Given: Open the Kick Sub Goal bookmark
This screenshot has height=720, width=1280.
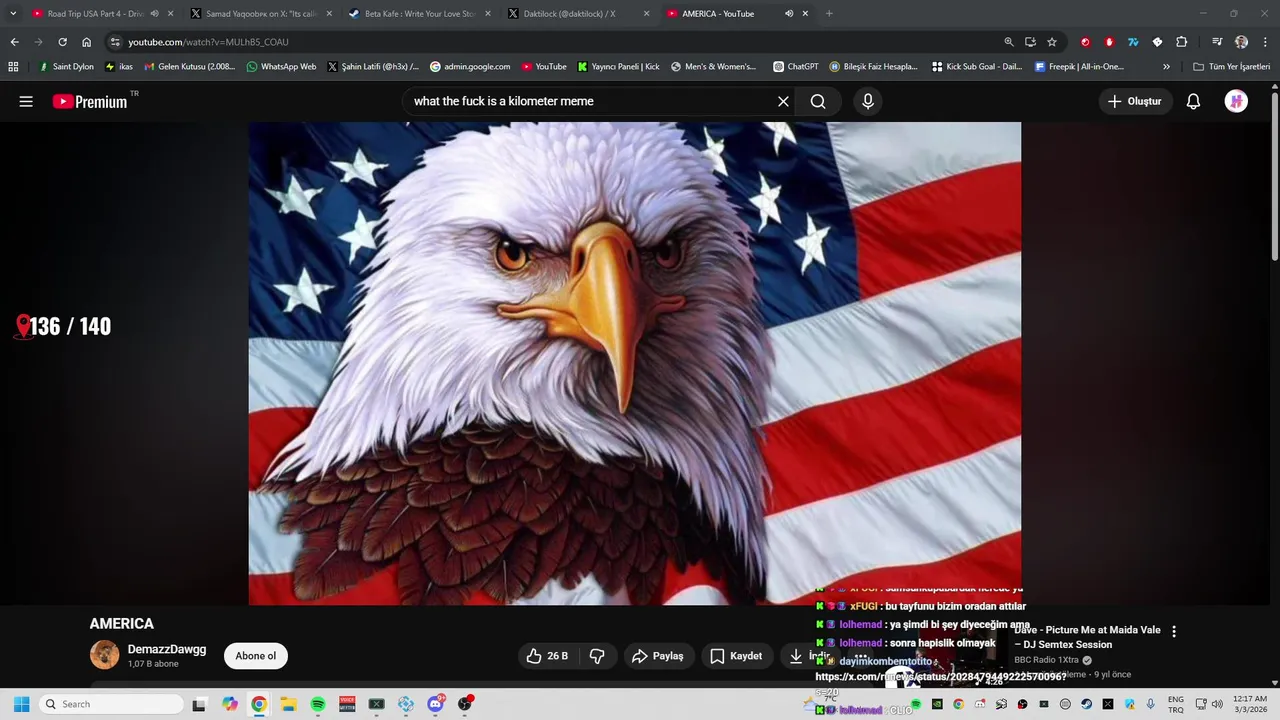Looking at the screenshot, I should pyautogui.click(x=977, y=67).
